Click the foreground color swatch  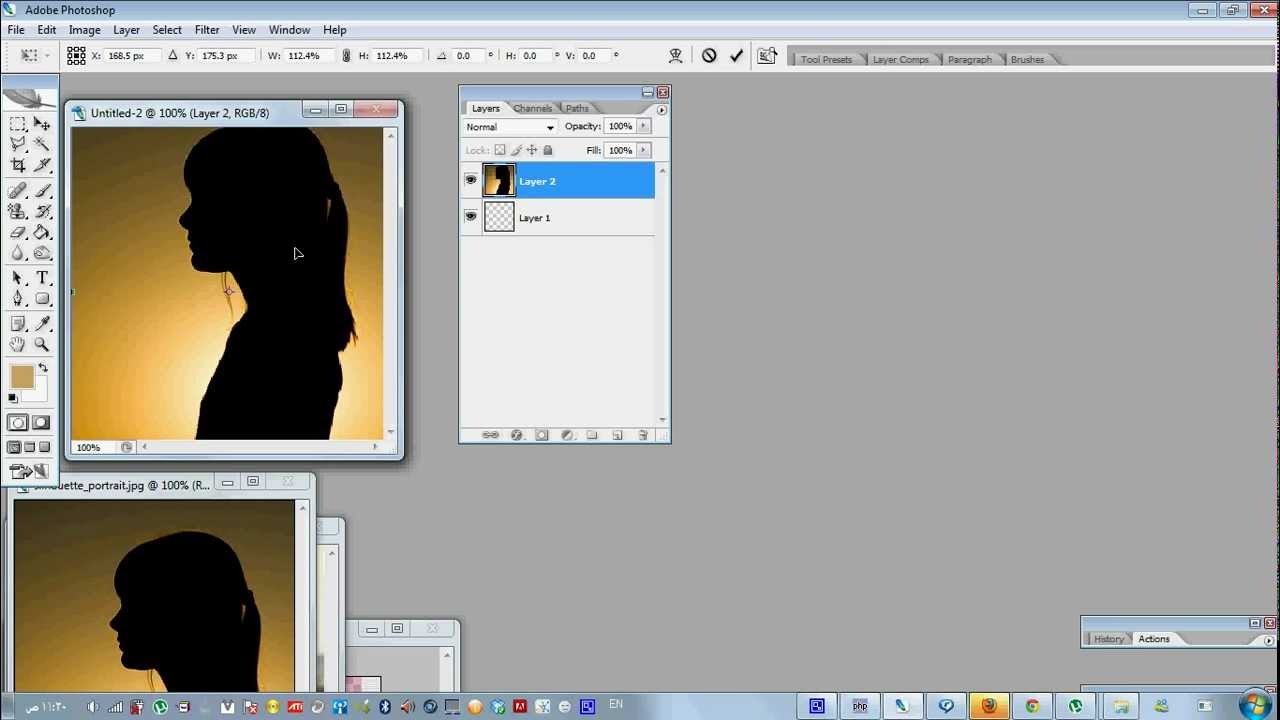click(x=22, y=377)
